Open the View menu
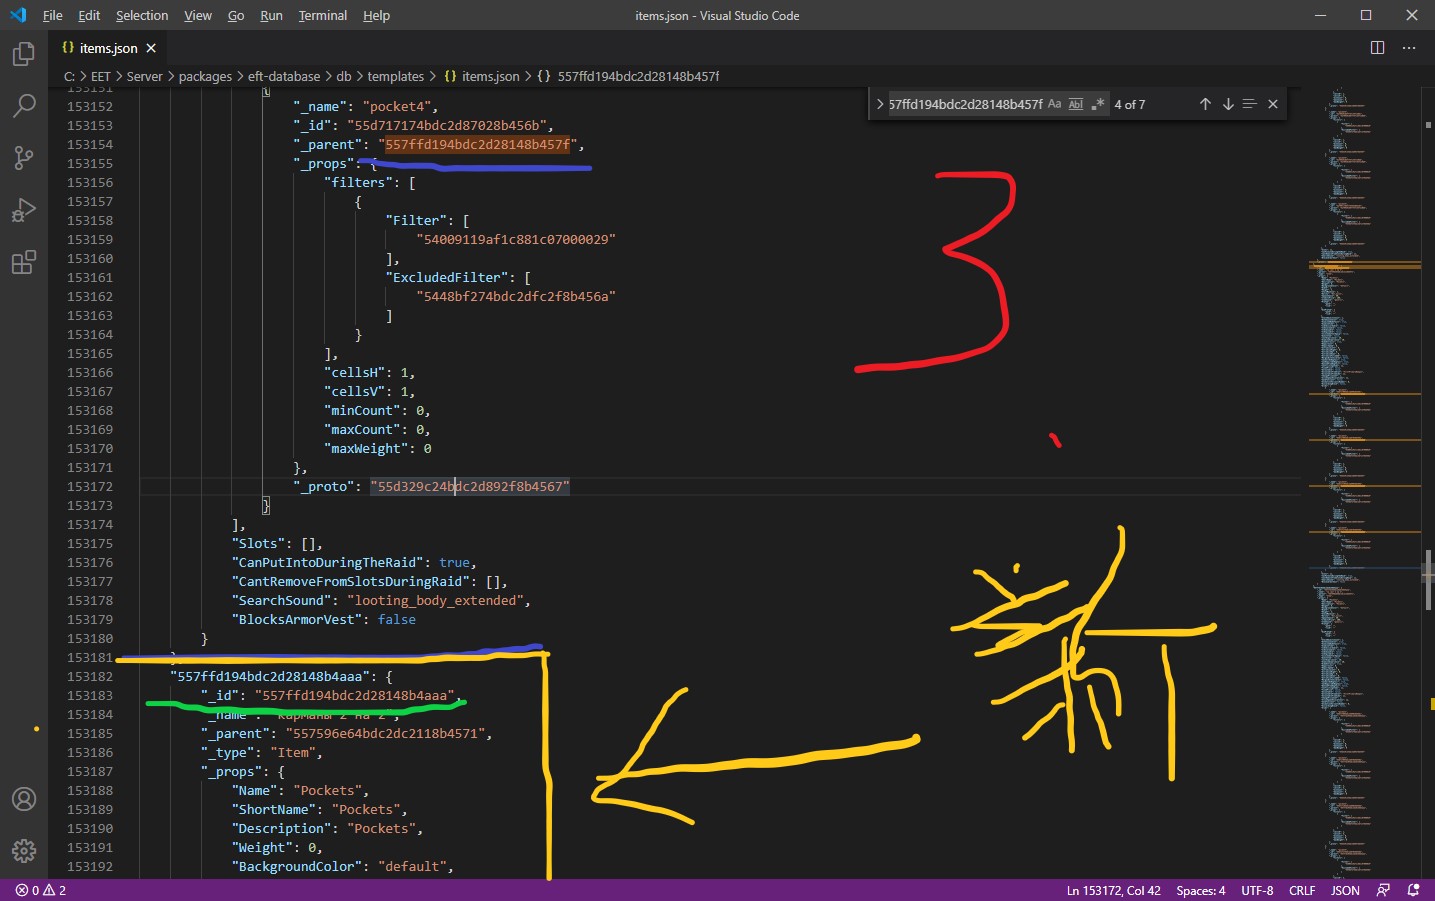The height and width of the screenshot is (901, 1435). pyautogui.click(x=198, y=15)
